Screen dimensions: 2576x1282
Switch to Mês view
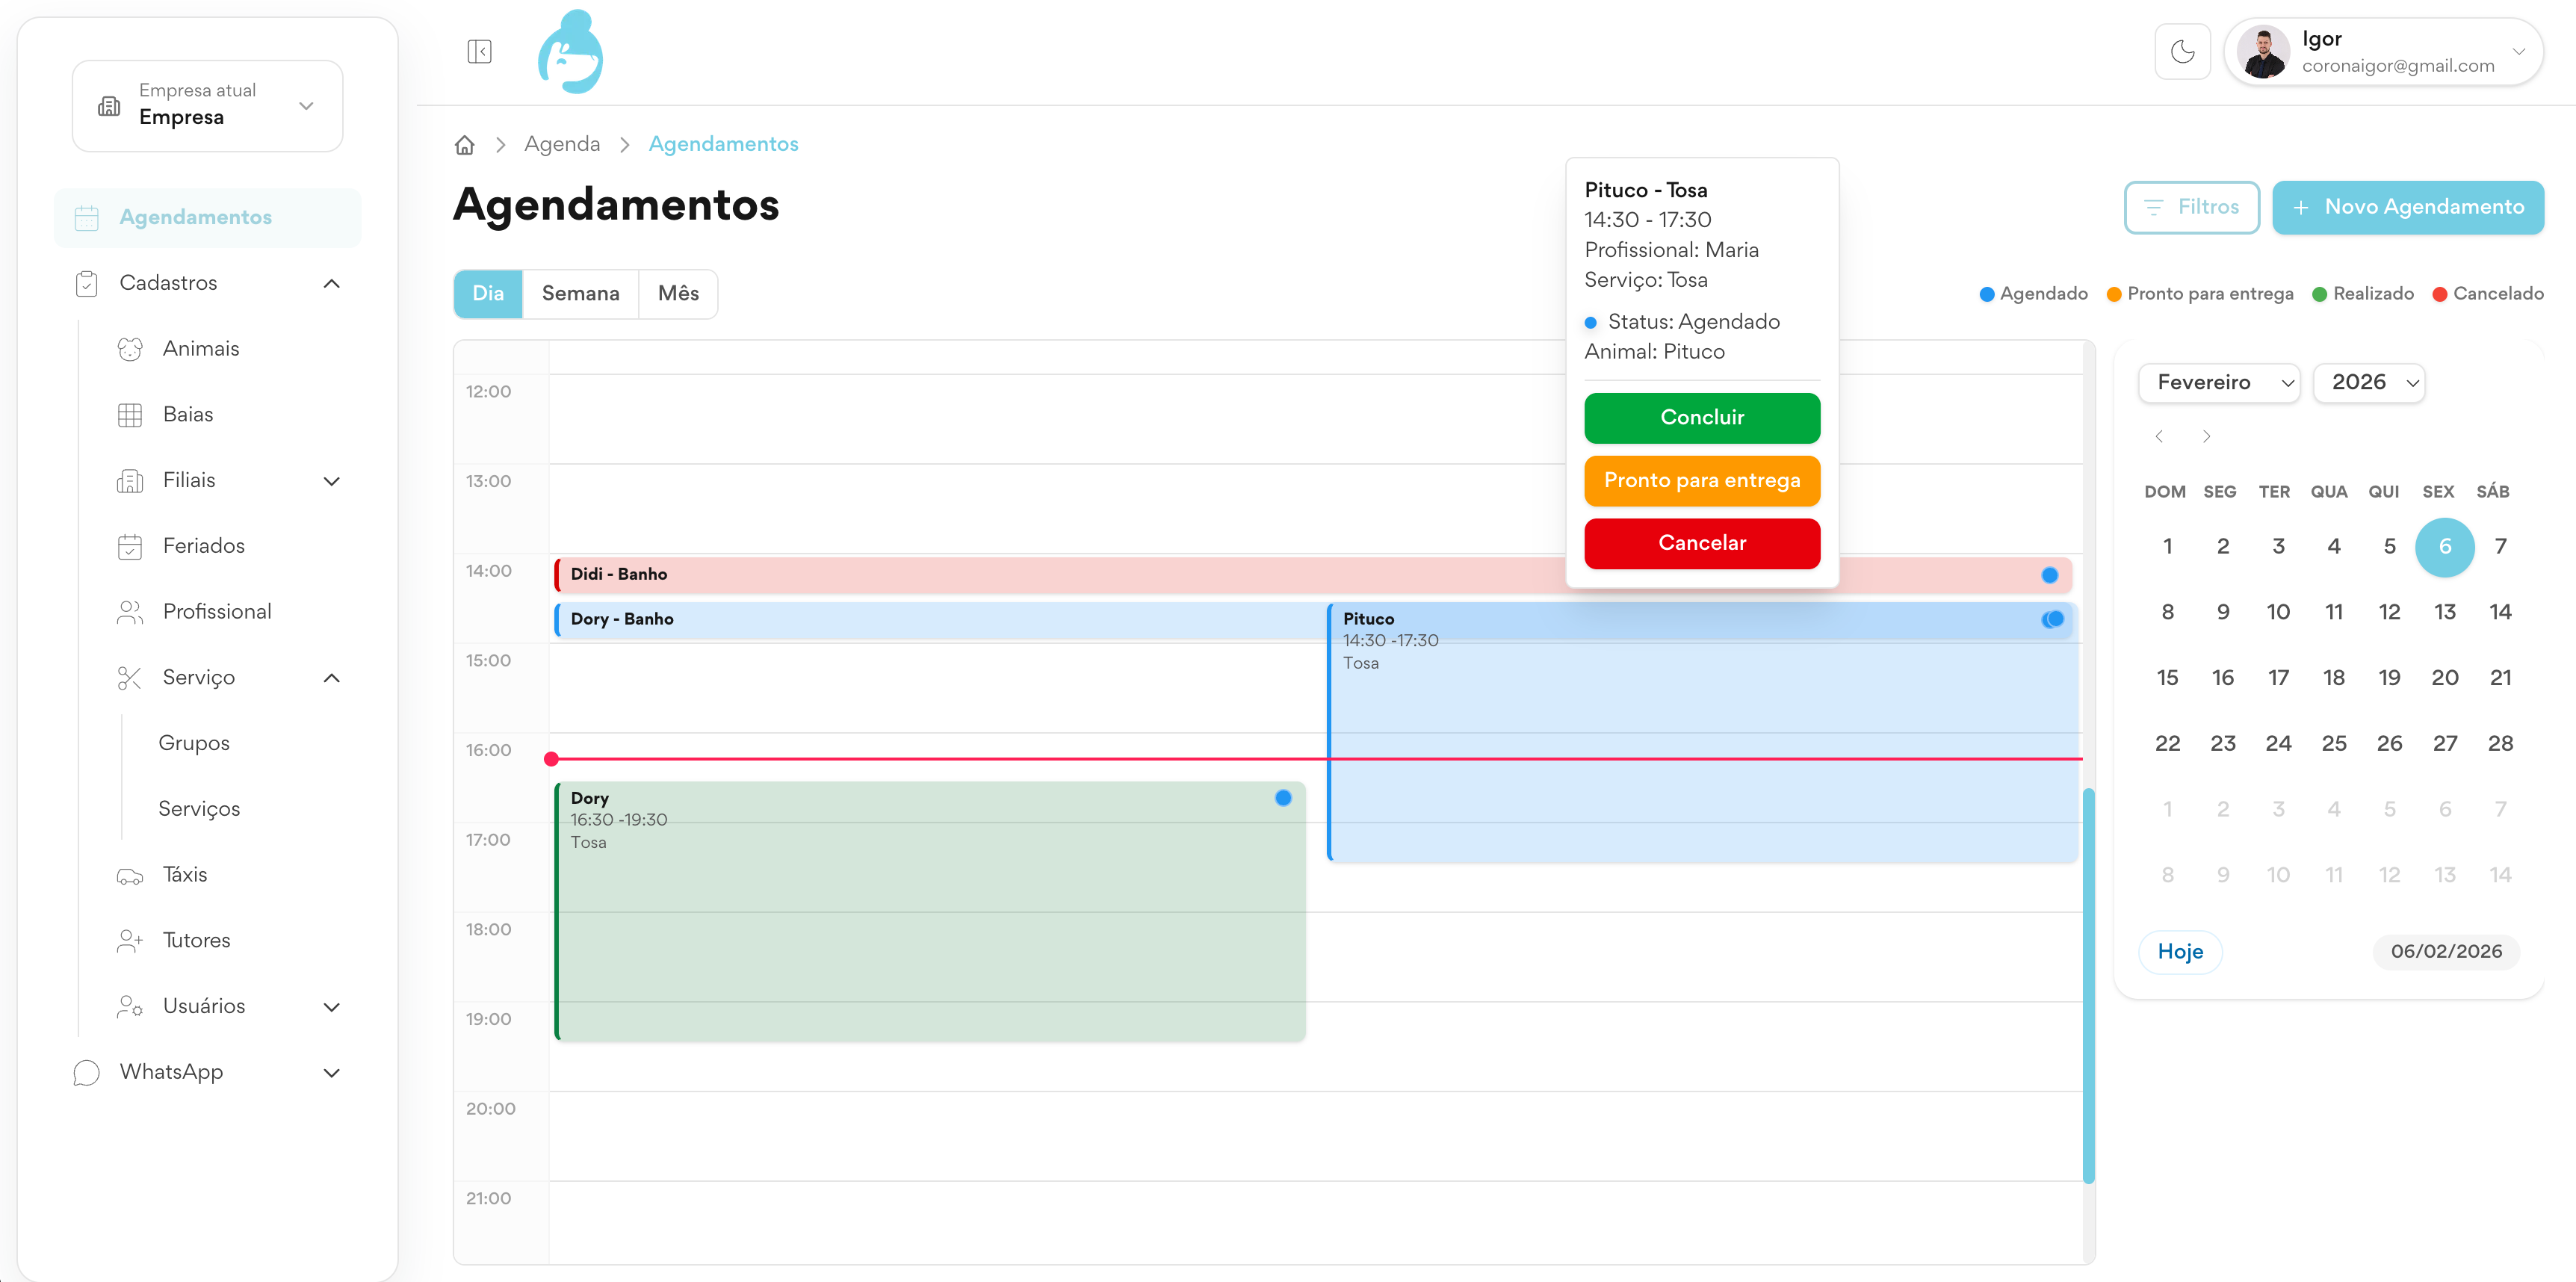[x=678, y=294]
